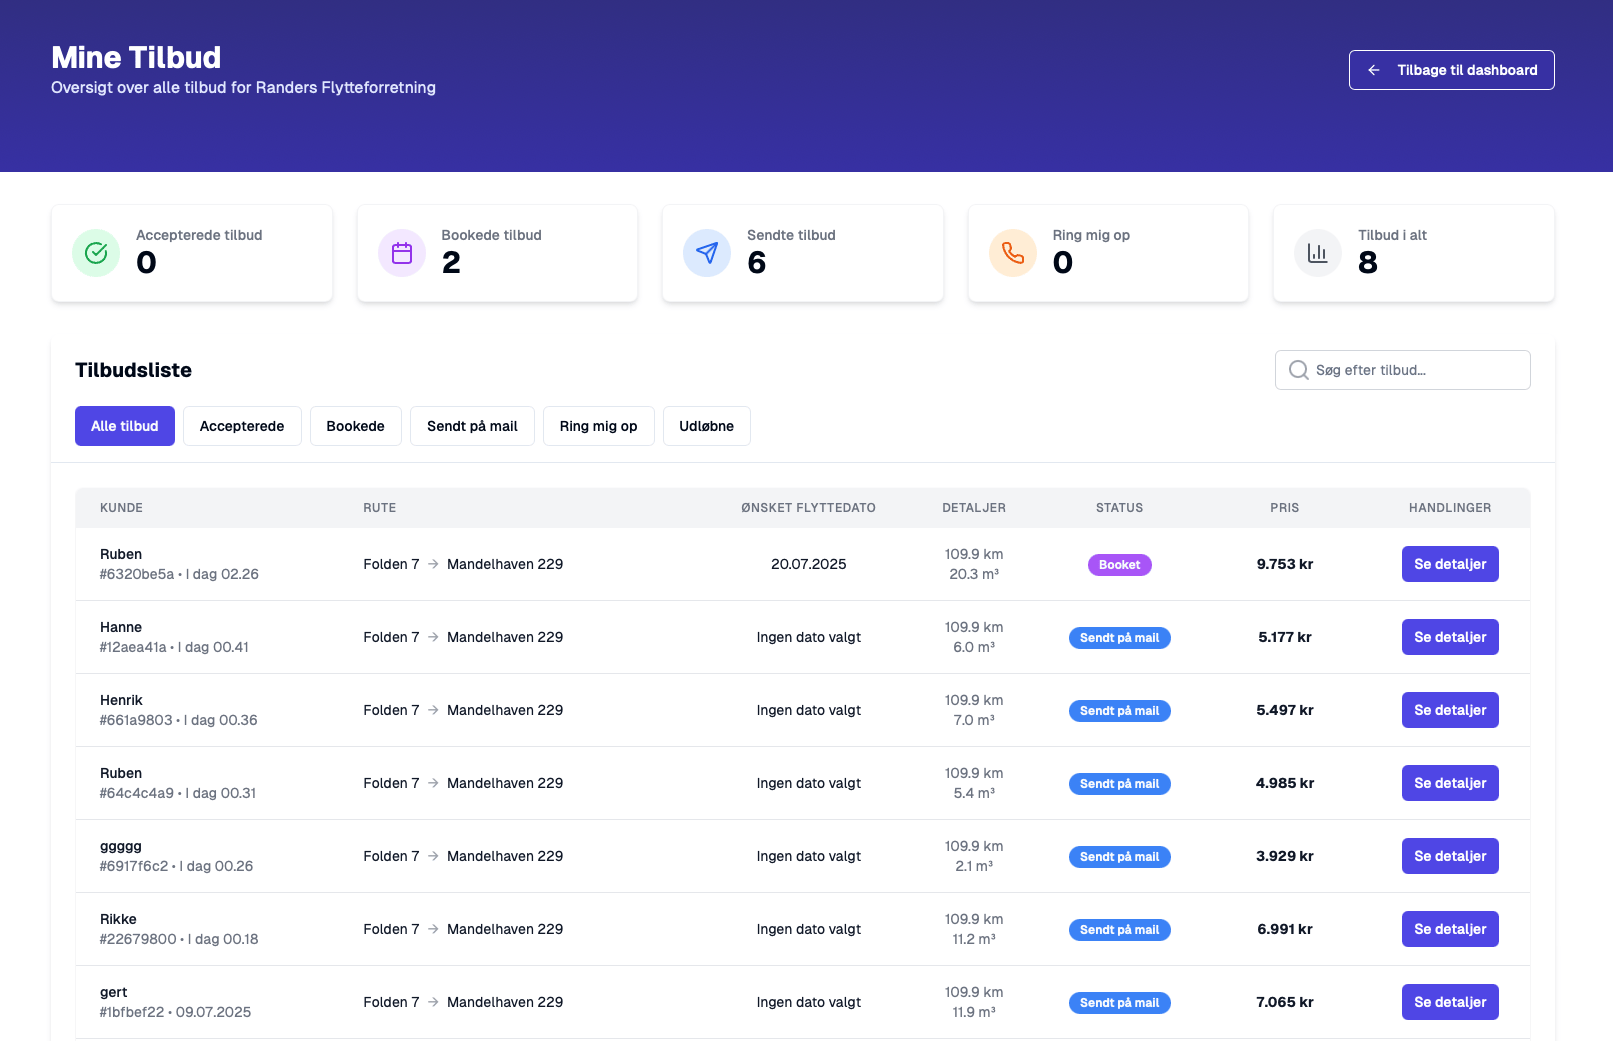Click the magnifying glass search icon
1613x1041 pixels.
coord(1298,370)
